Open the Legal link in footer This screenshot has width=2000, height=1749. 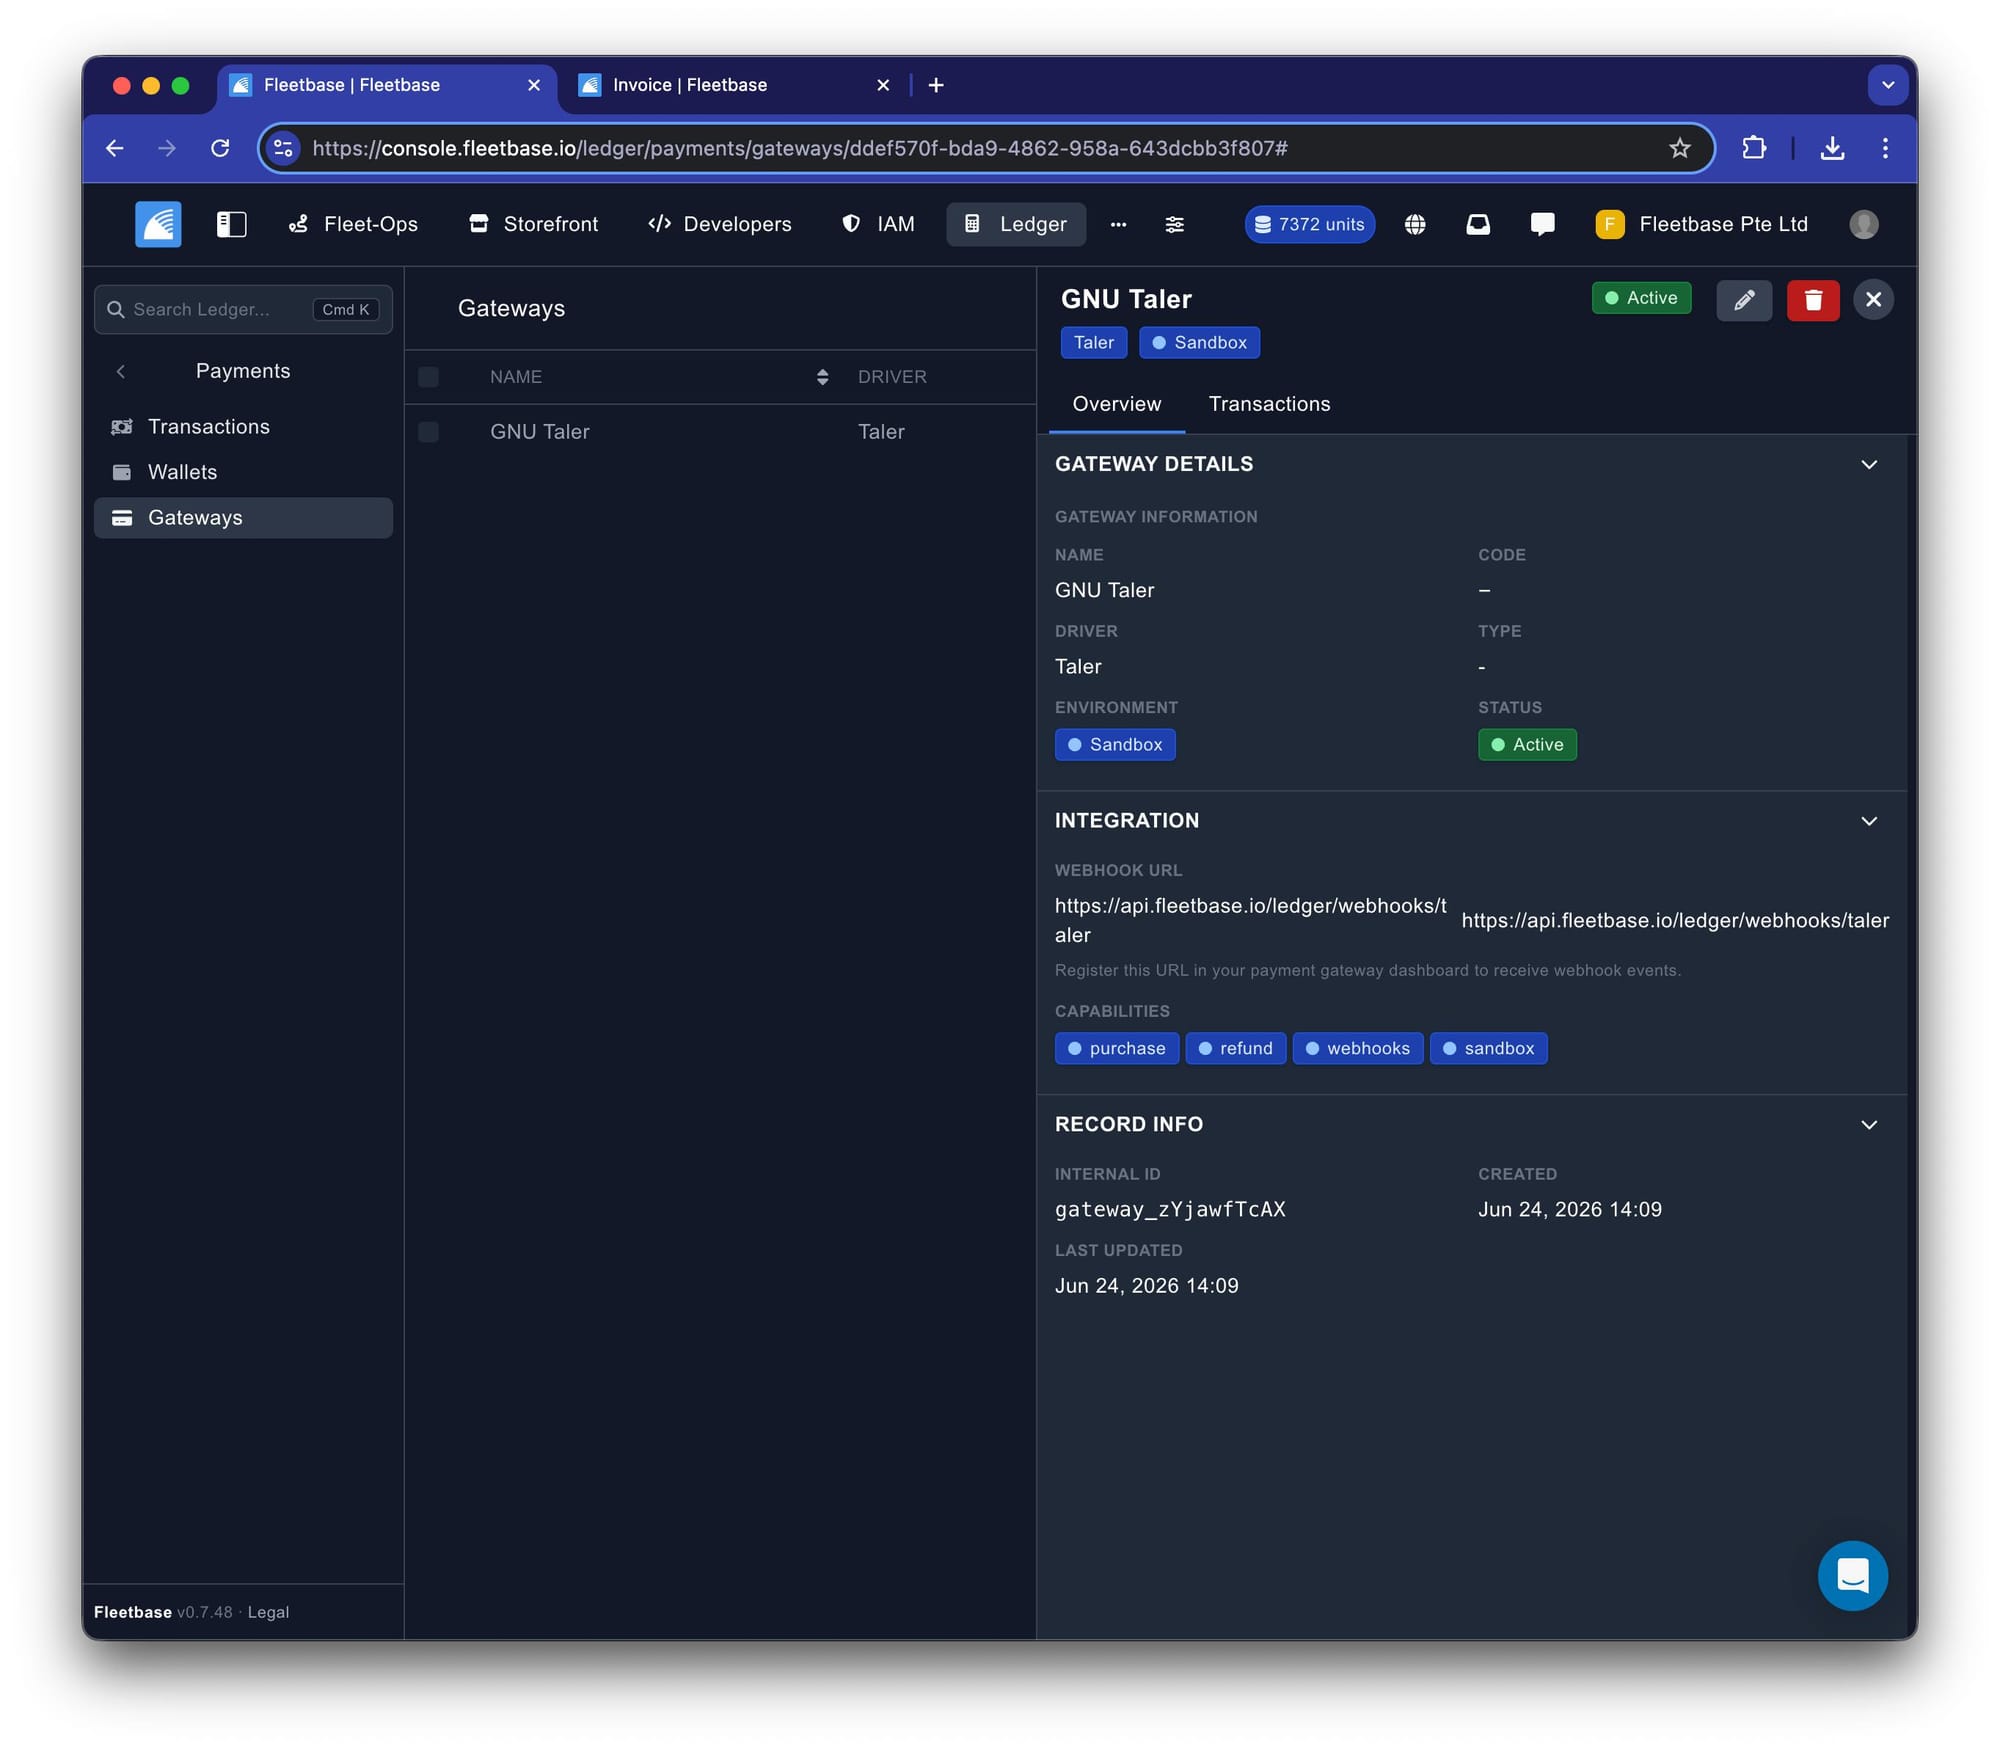coord(268,1612)
